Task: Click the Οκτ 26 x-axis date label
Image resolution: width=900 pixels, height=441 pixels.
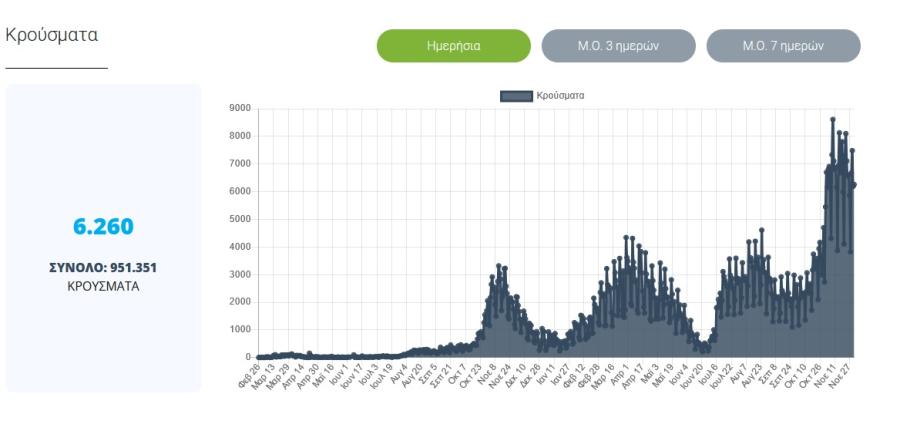Action: tap(811, 374)
